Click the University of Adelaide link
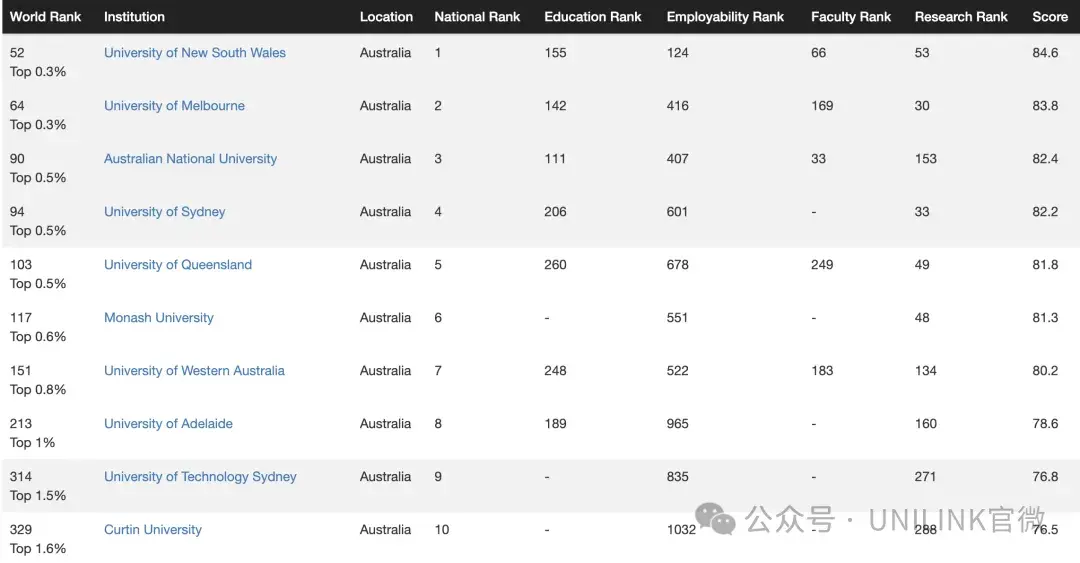This screenshot has height=563, width=1080. 168,424
